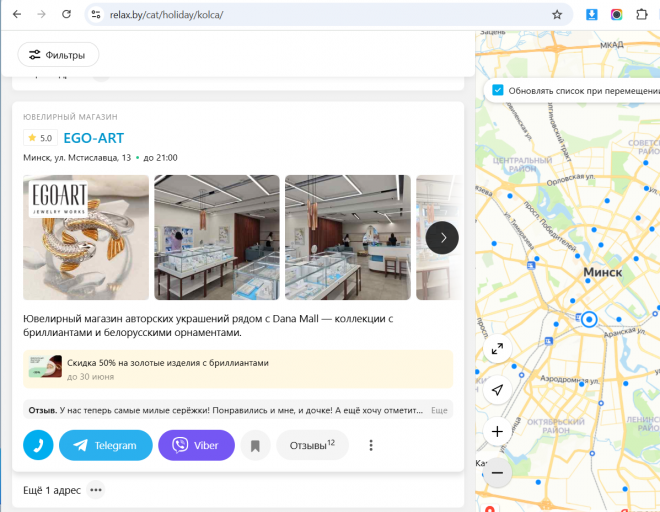This screenshot has height=512, width=660.
Task: Open the Extensions puzzle icon
Action: (x=641, y=15)
